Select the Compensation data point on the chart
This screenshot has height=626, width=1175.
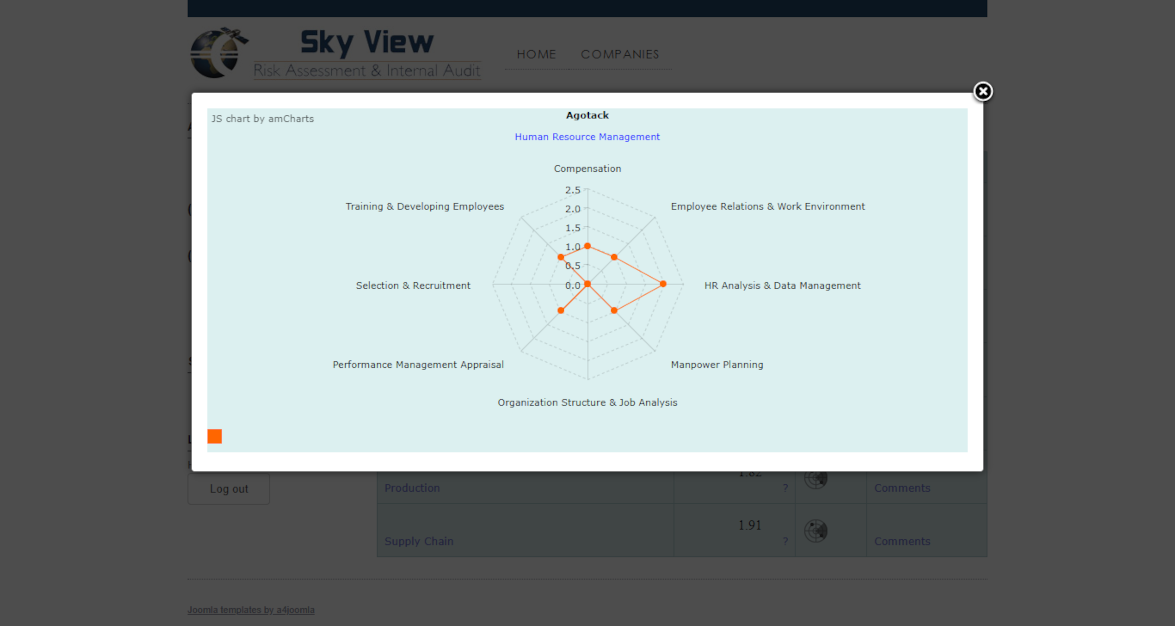point(587,246)
